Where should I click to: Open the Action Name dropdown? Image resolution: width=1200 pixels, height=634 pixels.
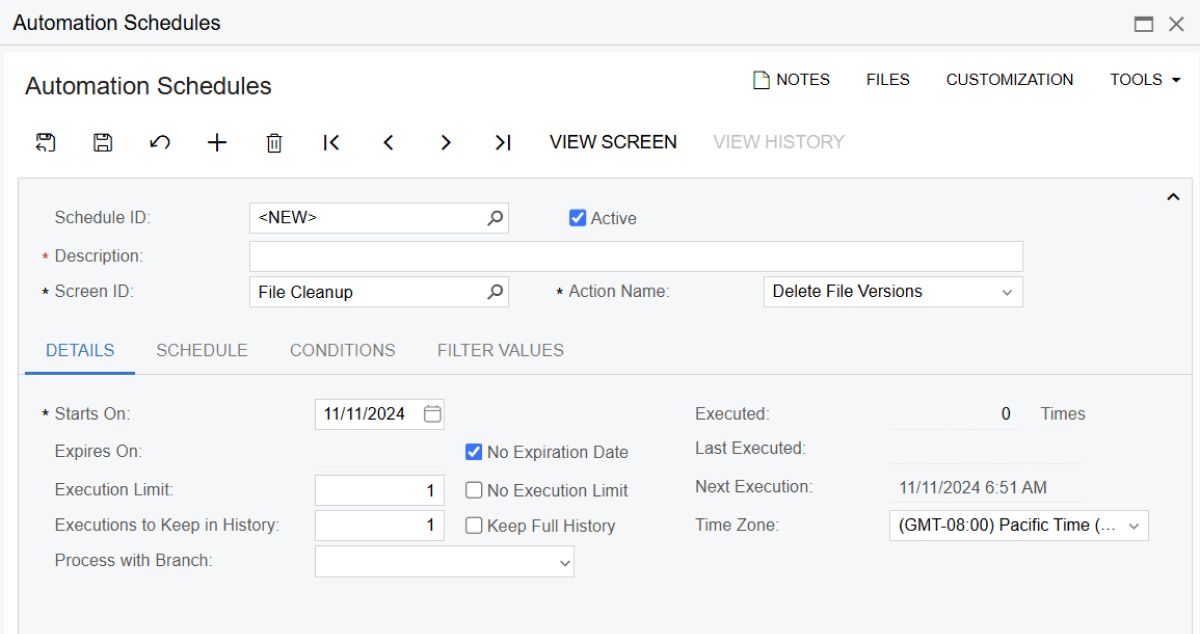(x=1006, y=292)
